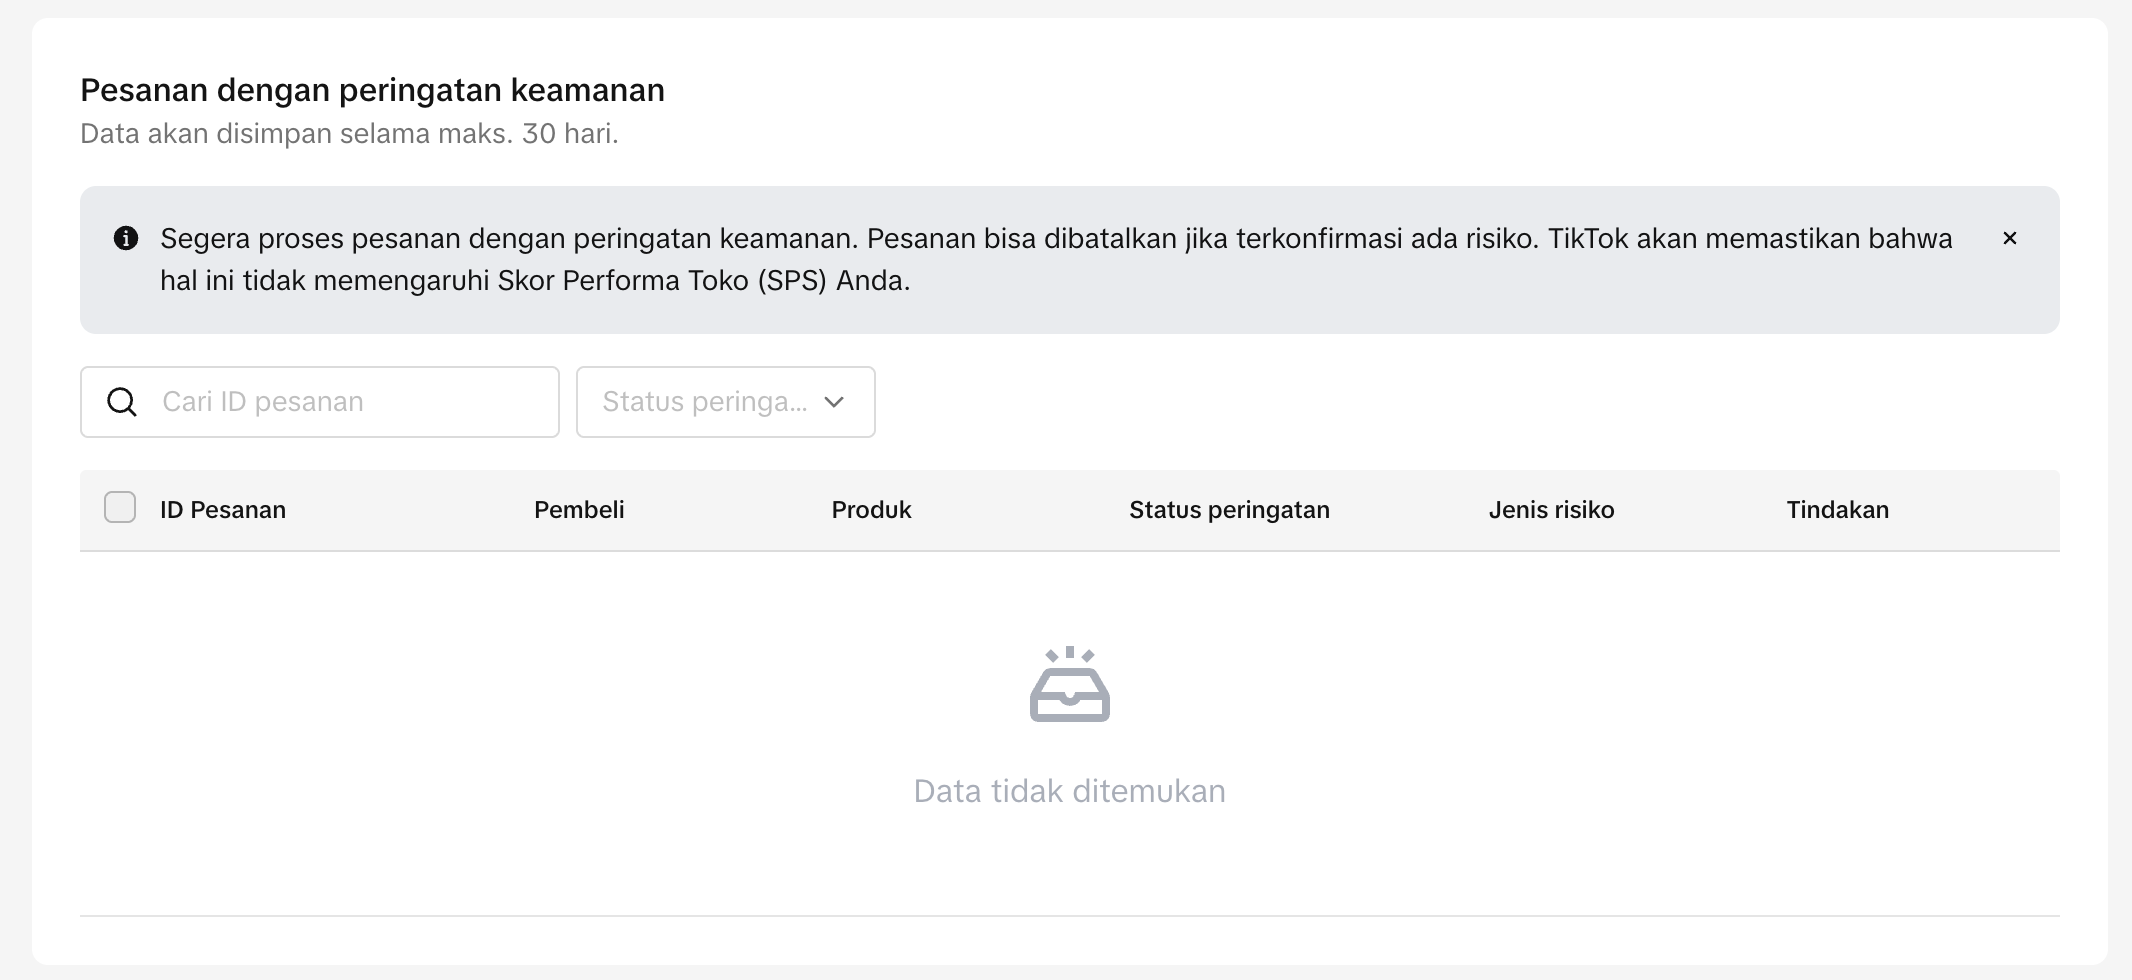Image resolution: width=2132 pixels, height=980 pixels.
Task: Click the ID Pesanan column header
Action: tap(223, 510)
